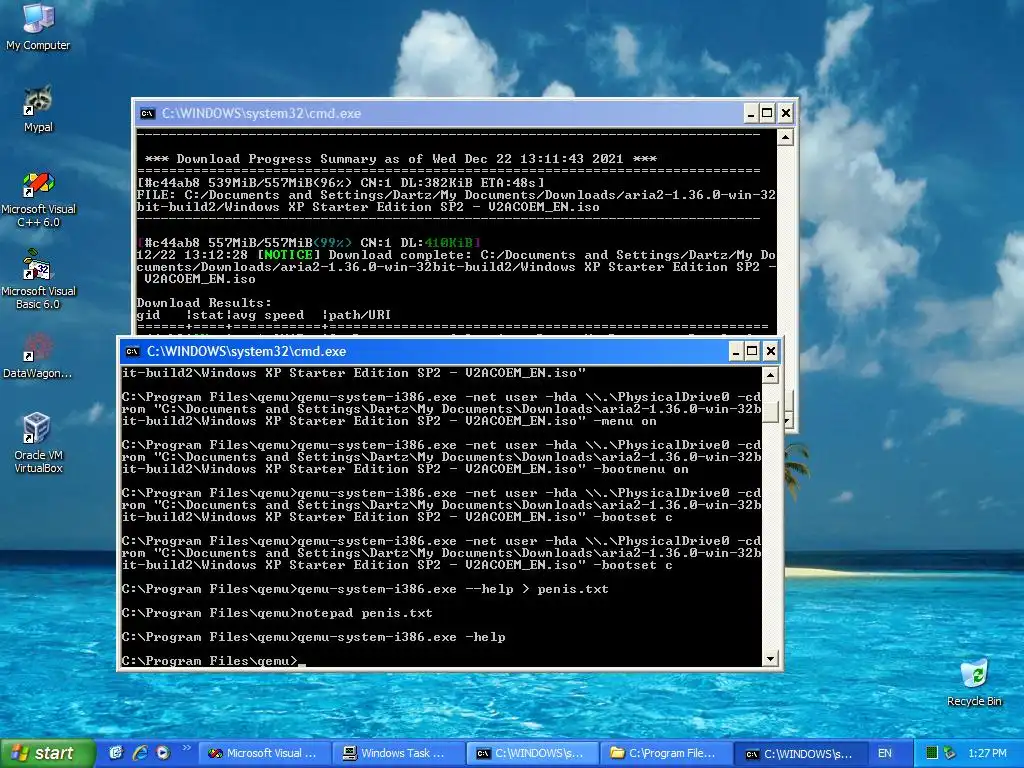Click the 'notepad penis.txt' command line
Viewport: 1024px width, 768px height.
(277, 613)
